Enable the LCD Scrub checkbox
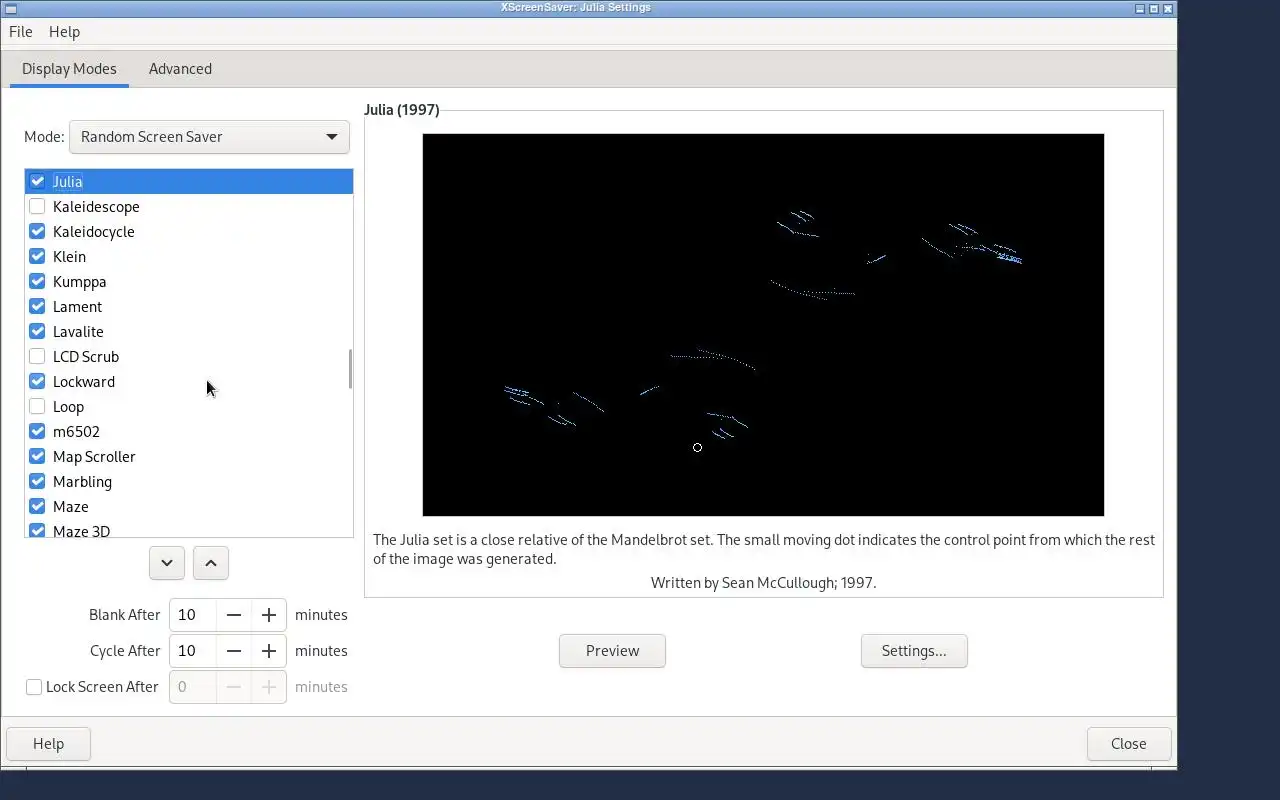The image size is (1280, 800). [37, 356]
